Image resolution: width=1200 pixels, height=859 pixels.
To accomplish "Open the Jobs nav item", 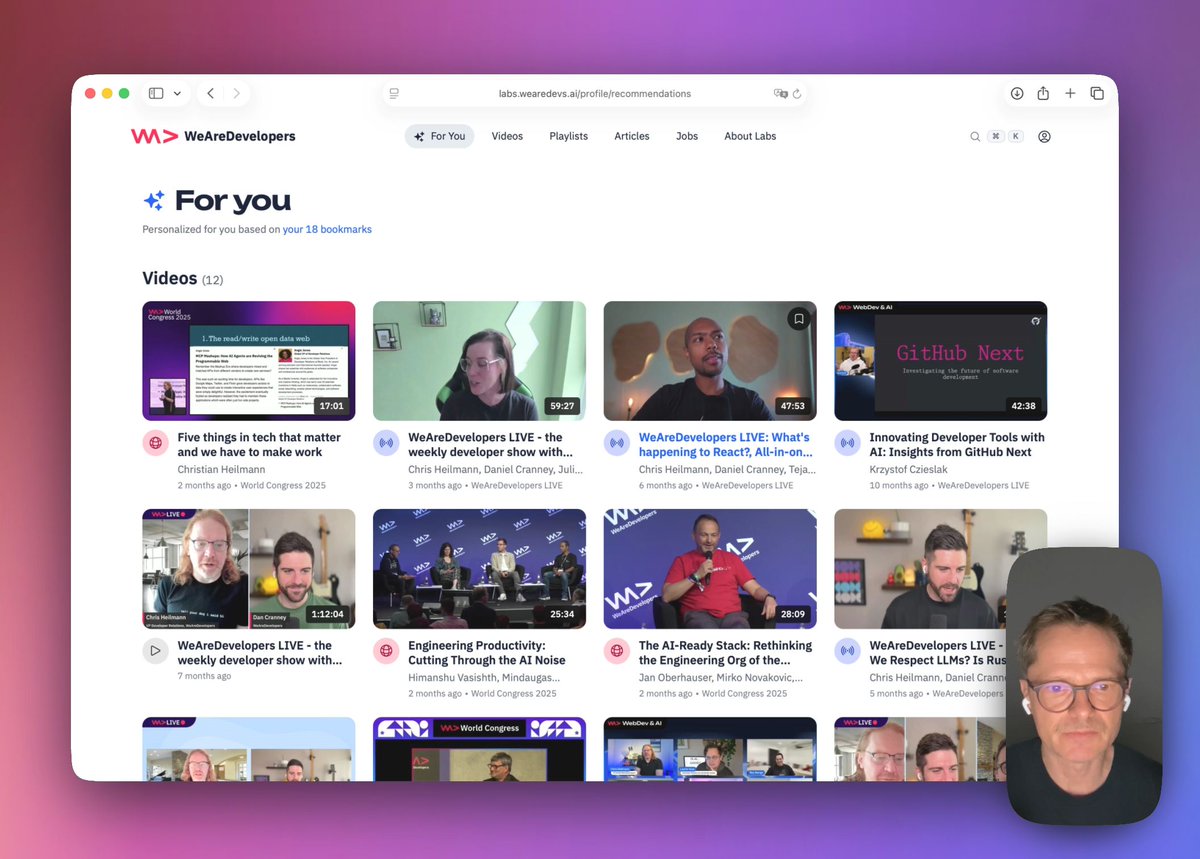I will coord(687,136).
